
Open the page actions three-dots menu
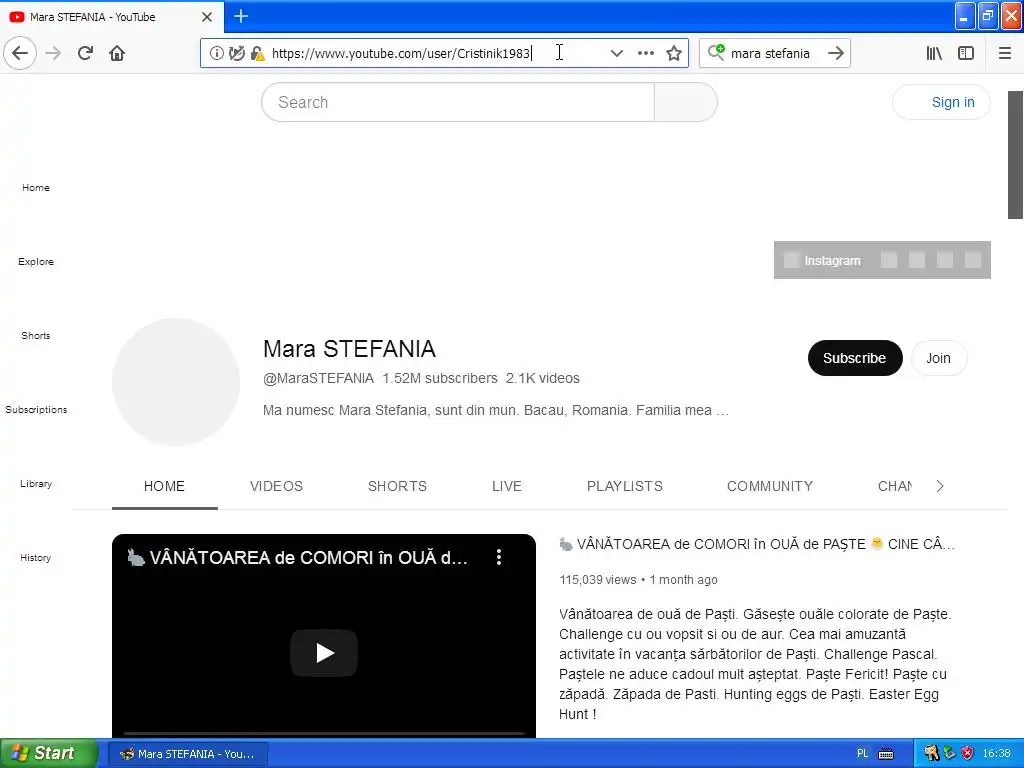(x=646, y=53)
